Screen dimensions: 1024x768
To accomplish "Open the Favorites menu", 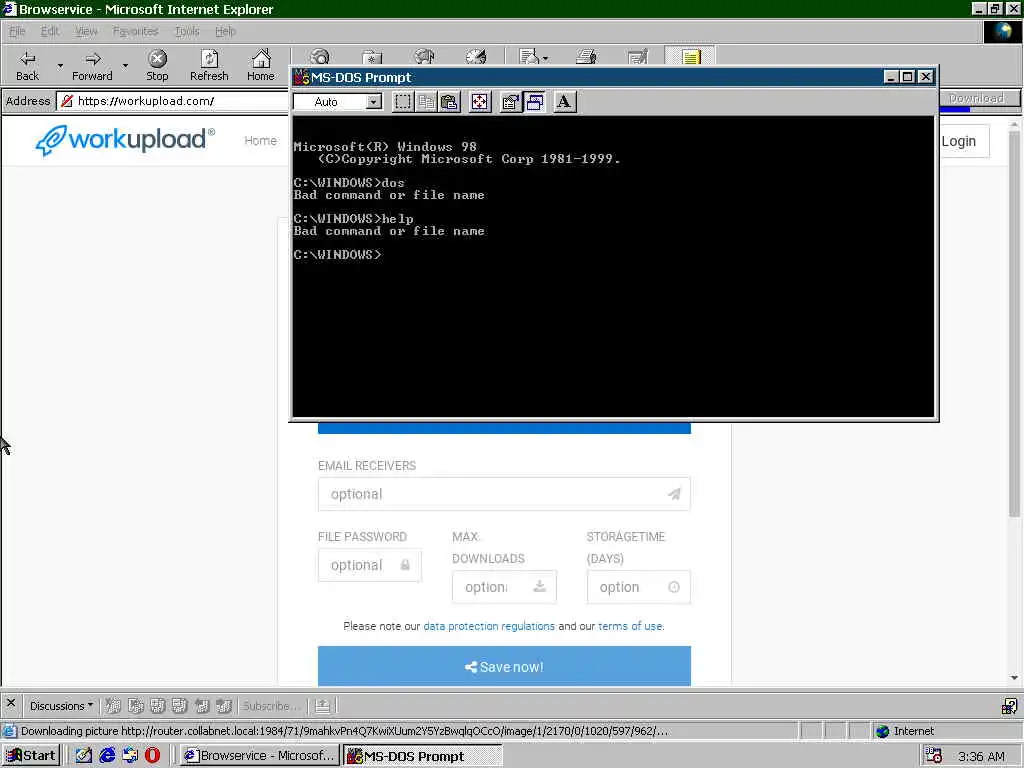I will tap(135, 31).
